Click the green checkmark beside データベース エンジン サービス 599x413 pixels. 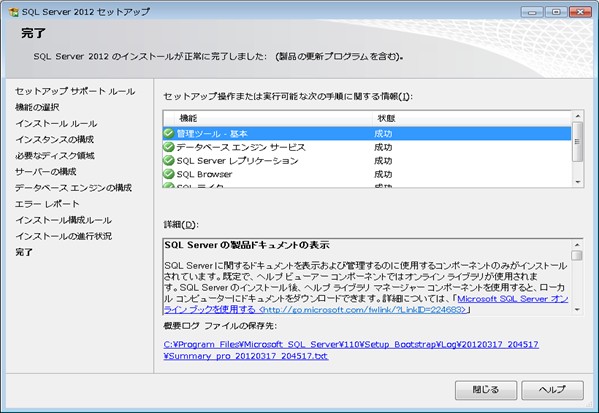pos(168,147)
